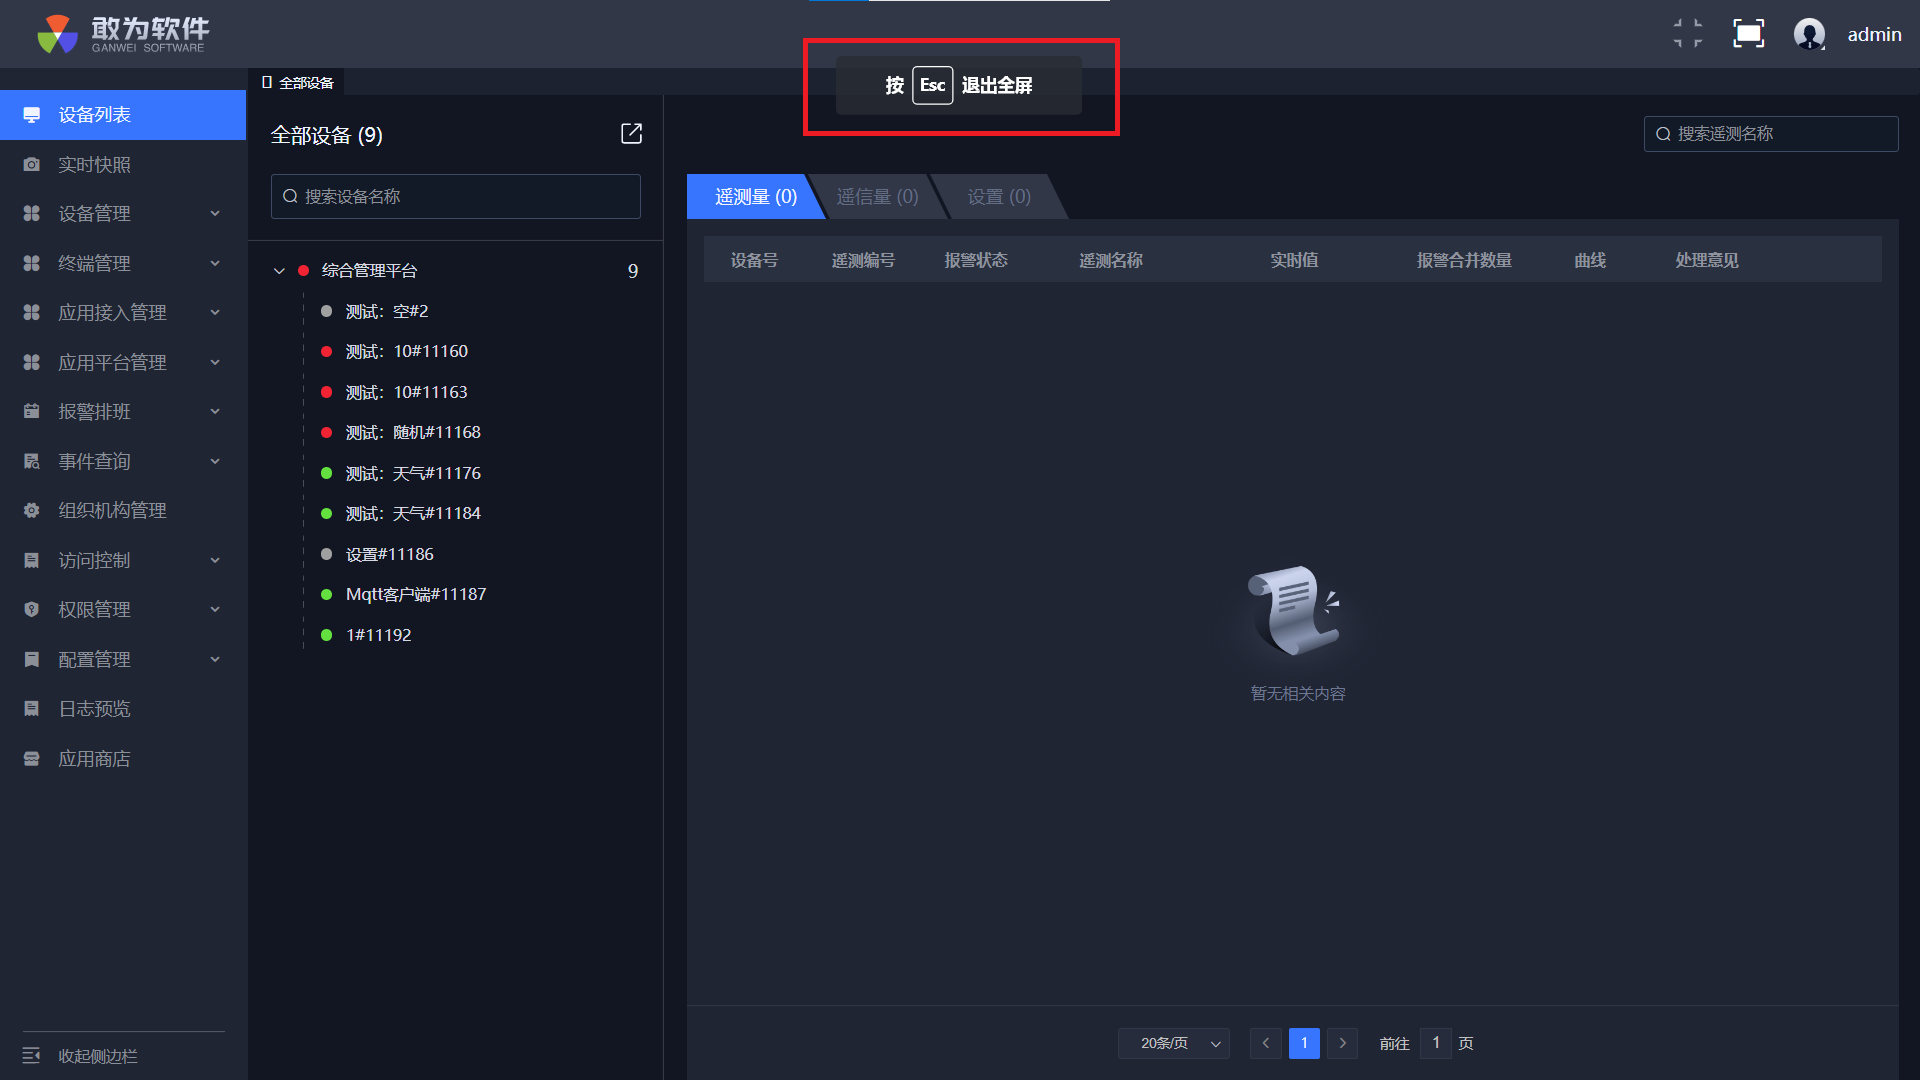Click the 搜索设备名称 search field

456,197
